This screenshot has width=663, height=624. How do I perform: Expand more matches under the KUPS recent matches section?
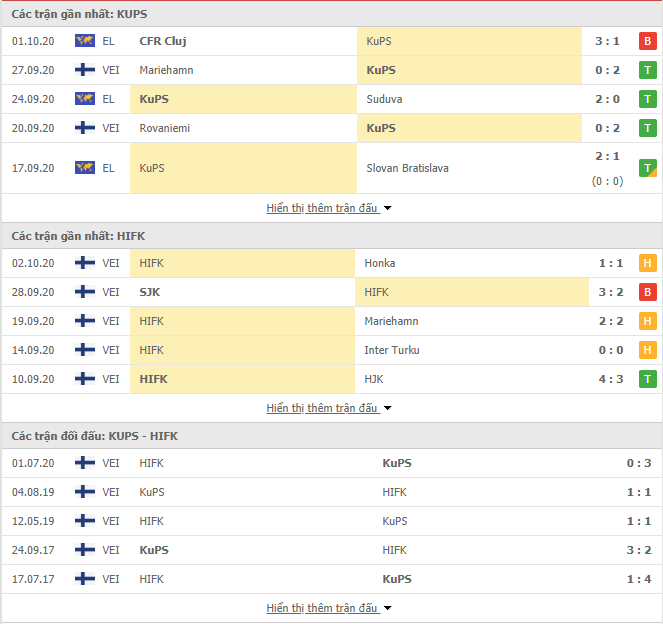click(x=328, y=208)
